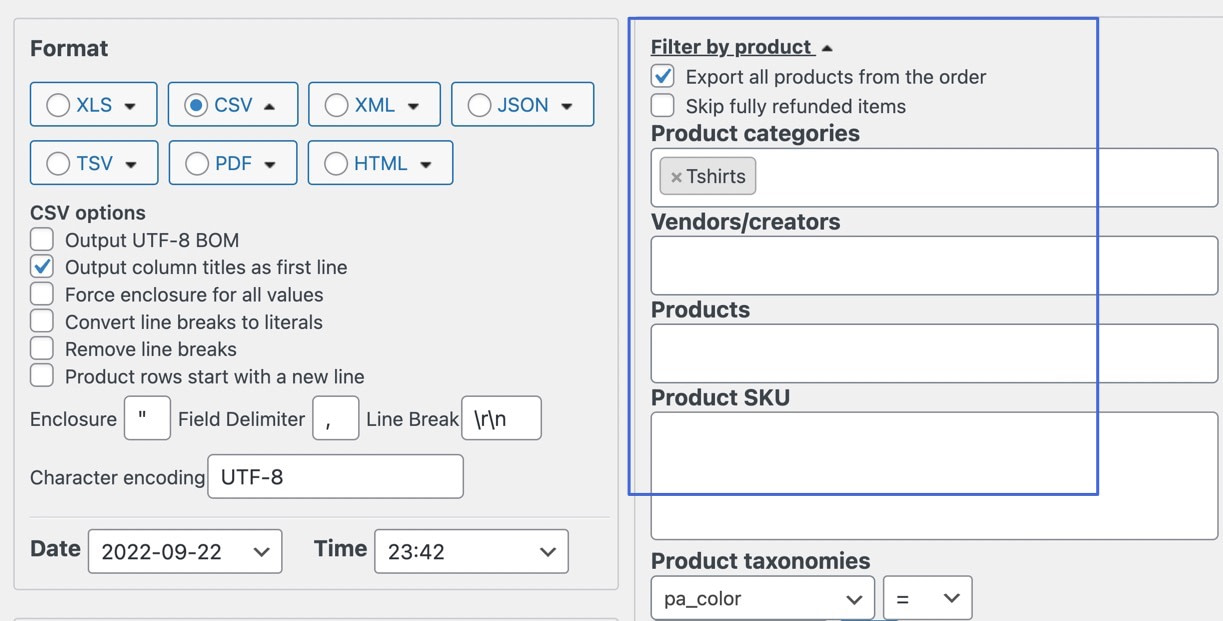
Task: Select the JSON format radio button
Action: coord(479,105)
